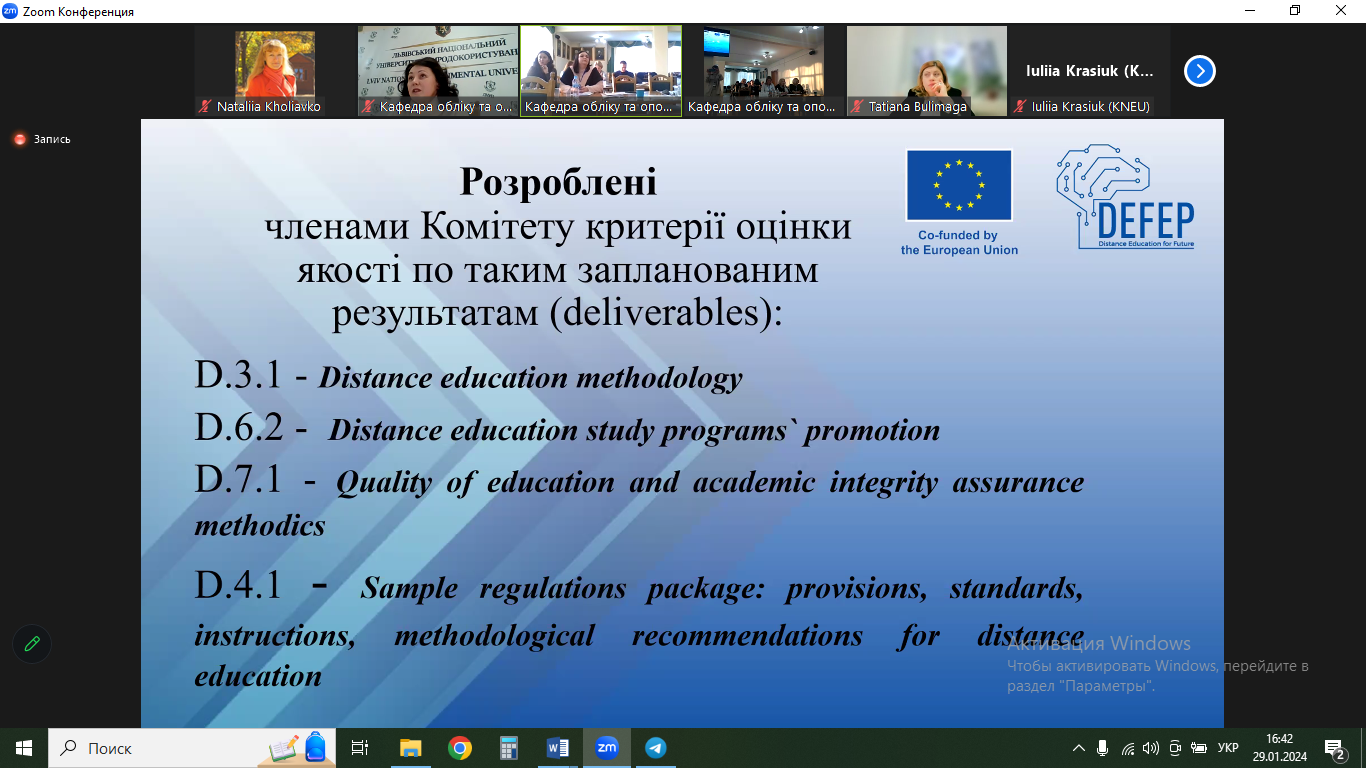Click the green annotation pencil icon

[x=32, y=644]
